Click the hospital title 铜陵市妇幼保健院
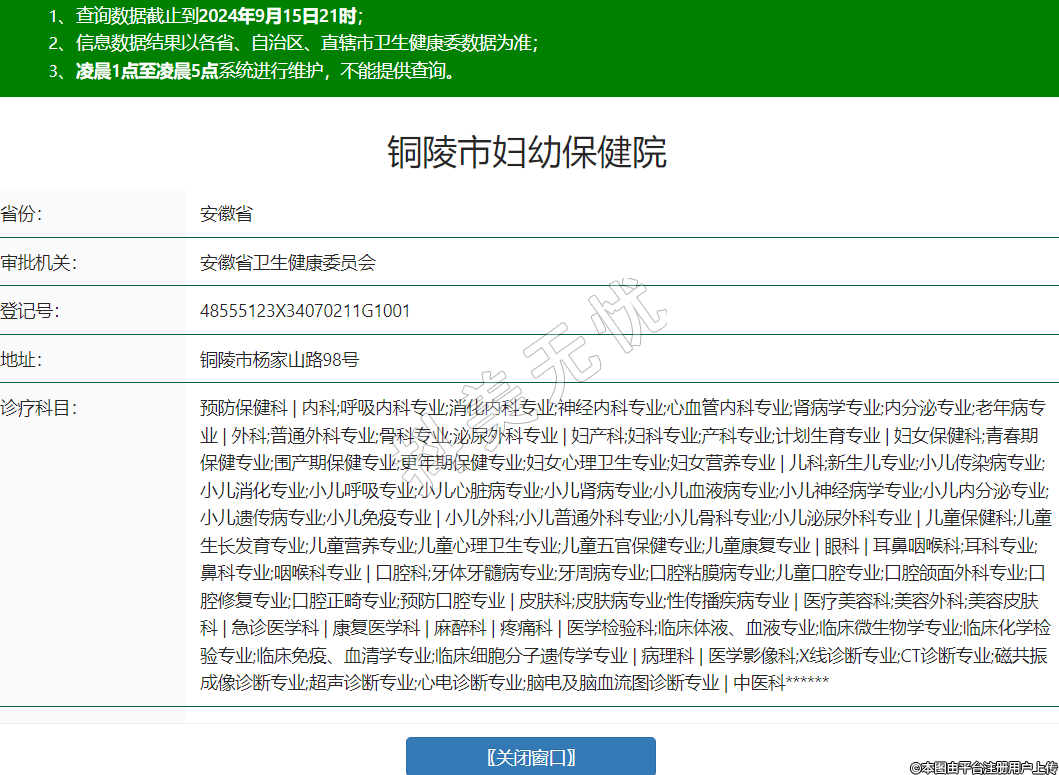This screenshot has height=775, width=1059. [x=527, y=153]
